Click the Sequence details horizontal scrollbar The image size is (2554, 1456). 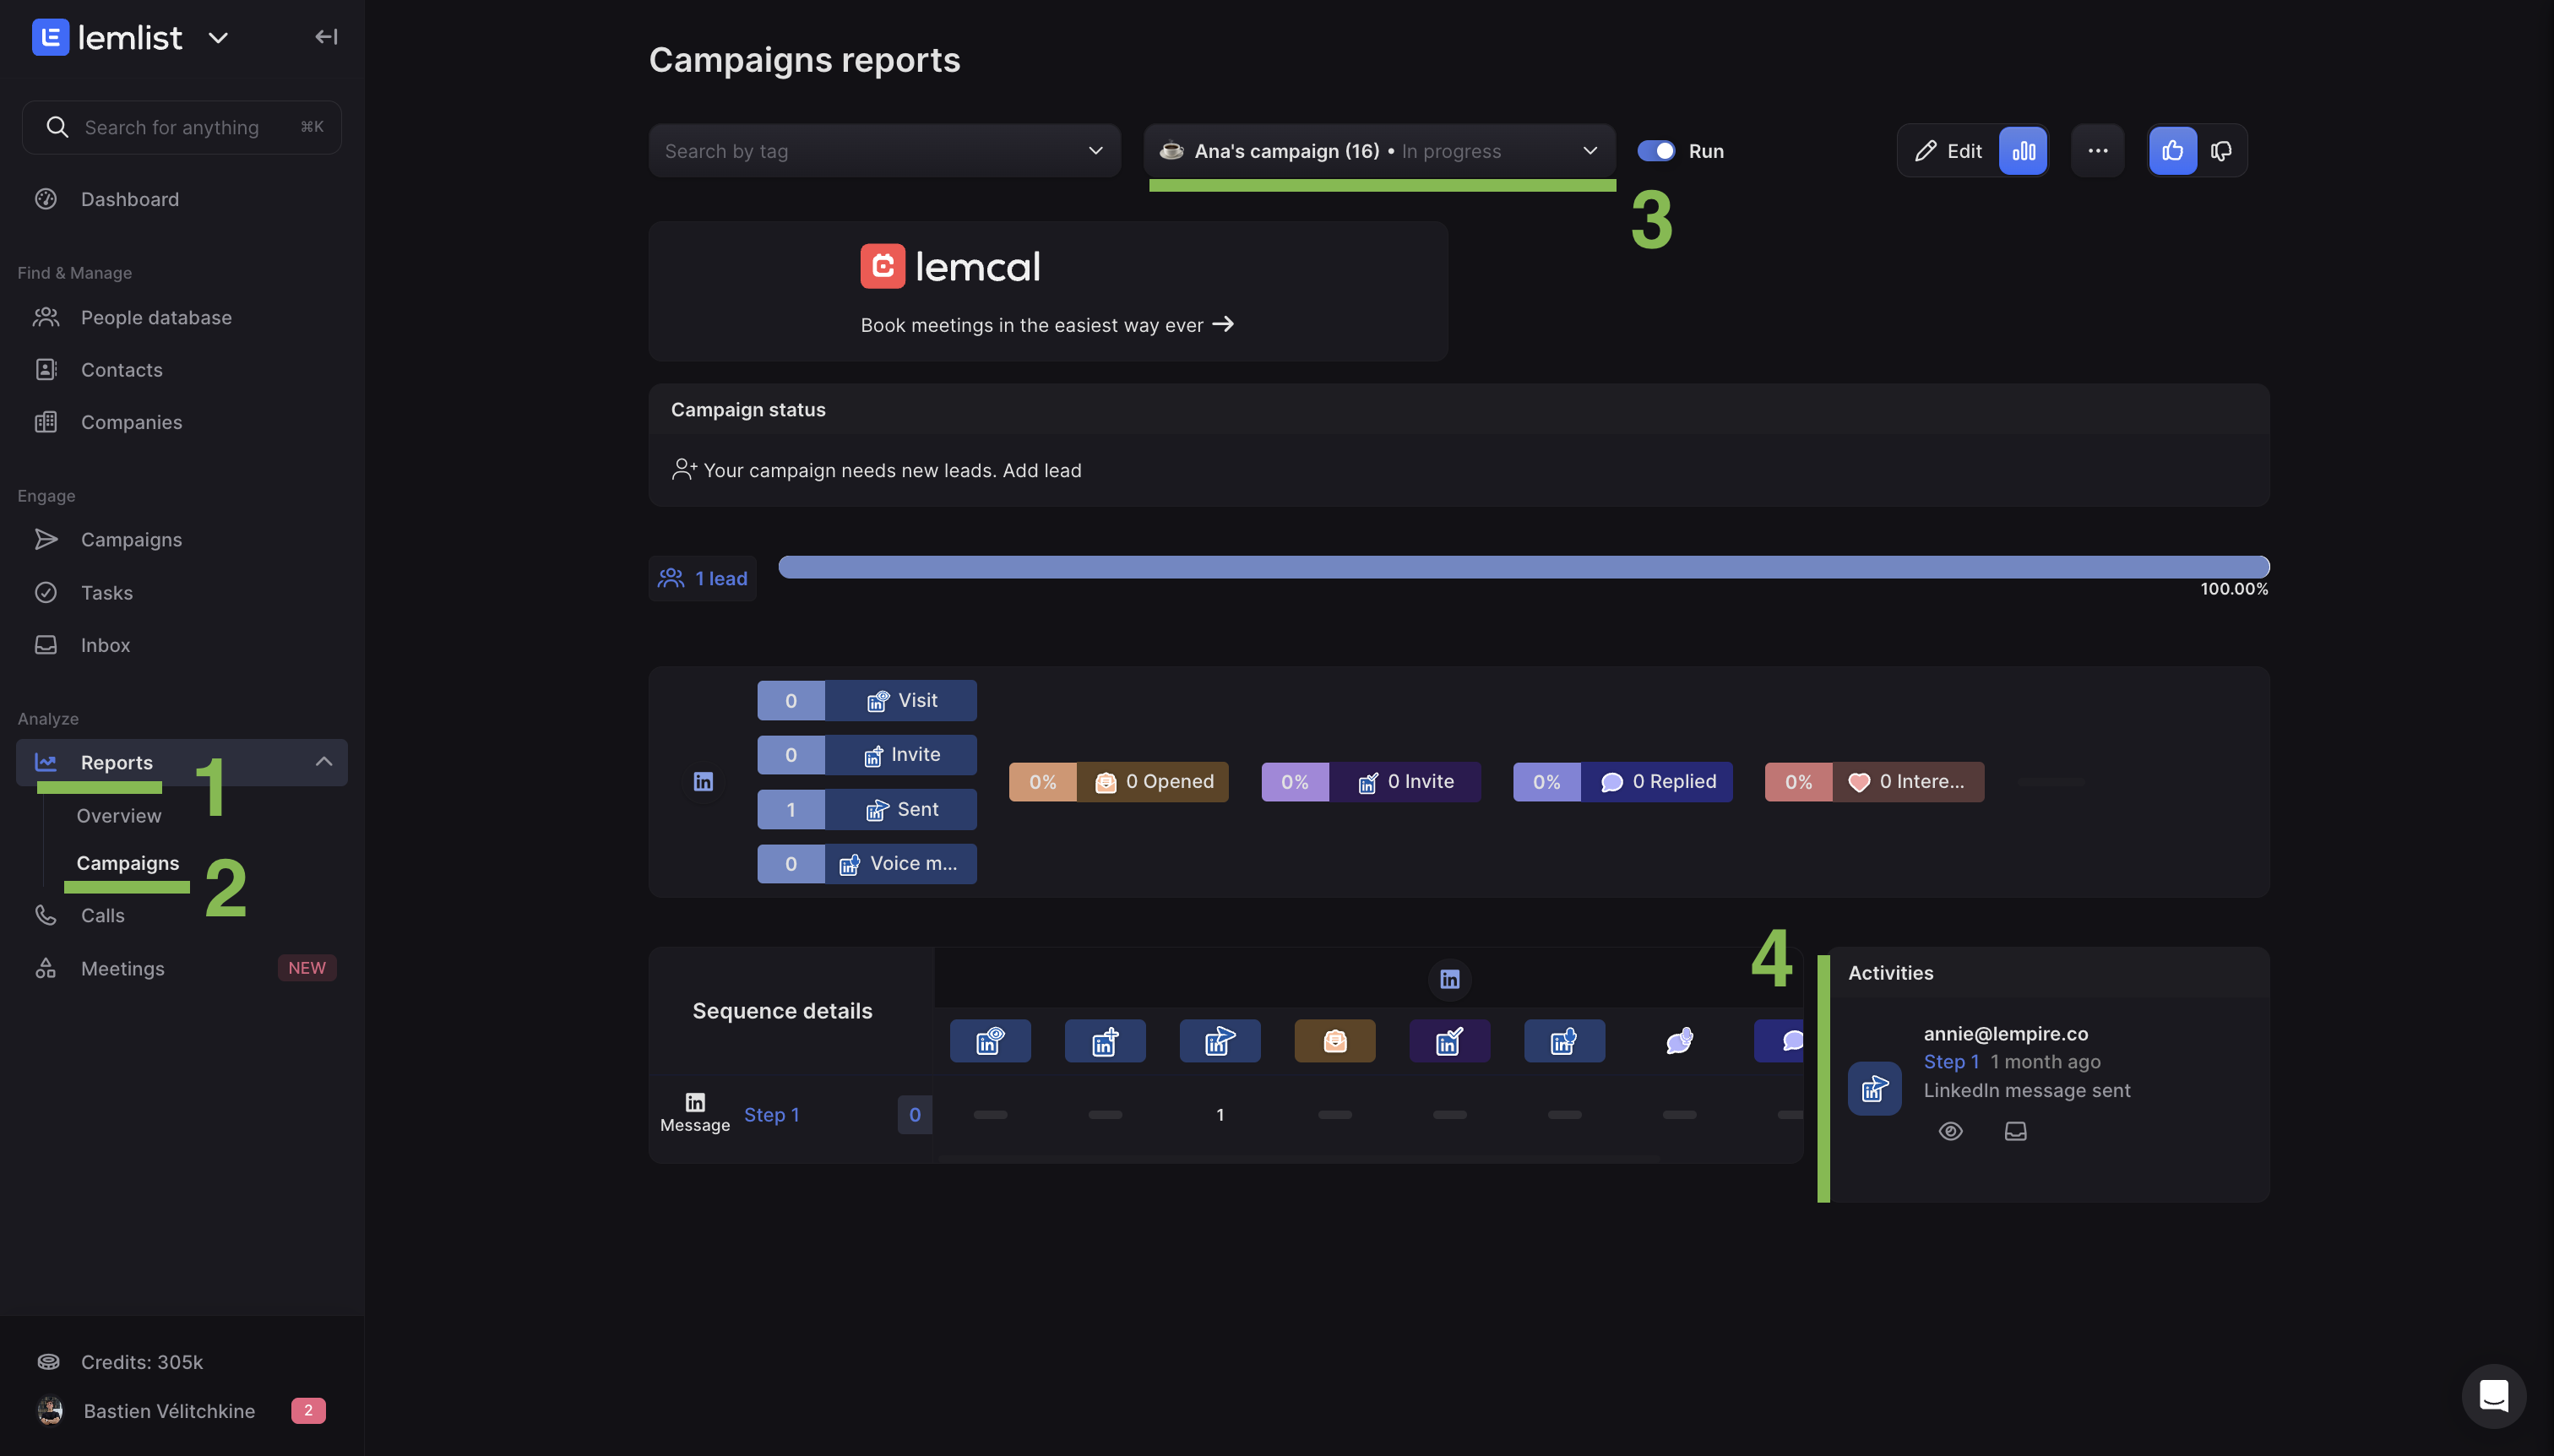coord(1298,1160)
